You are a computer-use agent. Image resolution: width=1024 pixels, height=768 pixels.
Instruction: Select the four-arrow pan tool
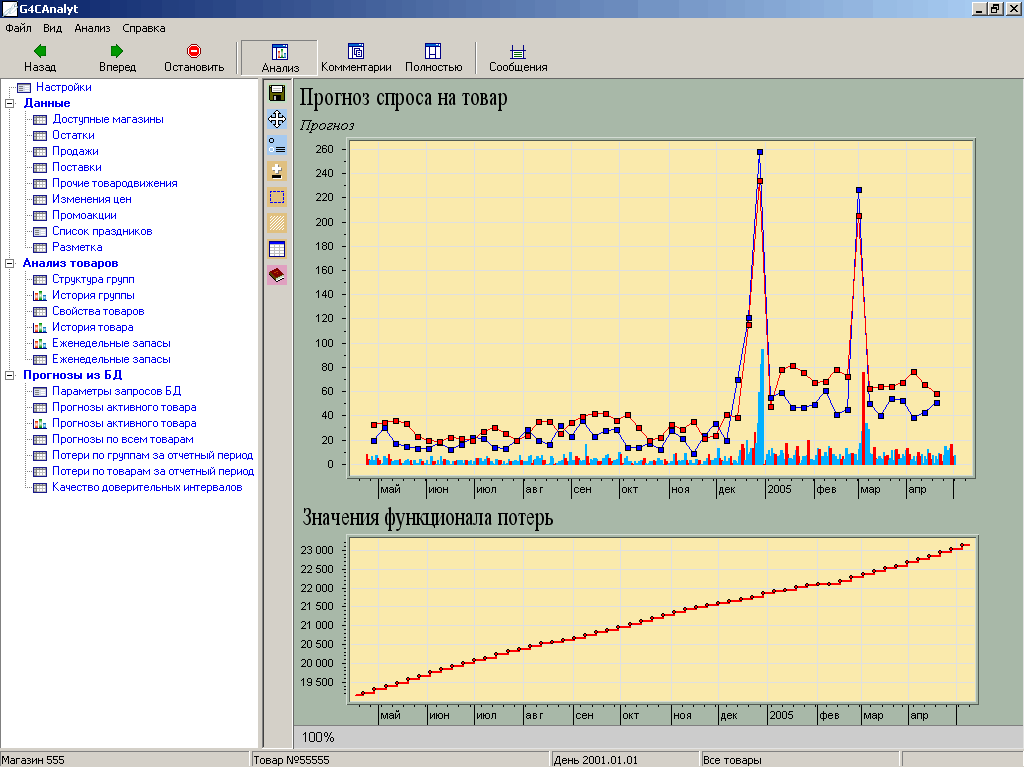coord(277,119)
